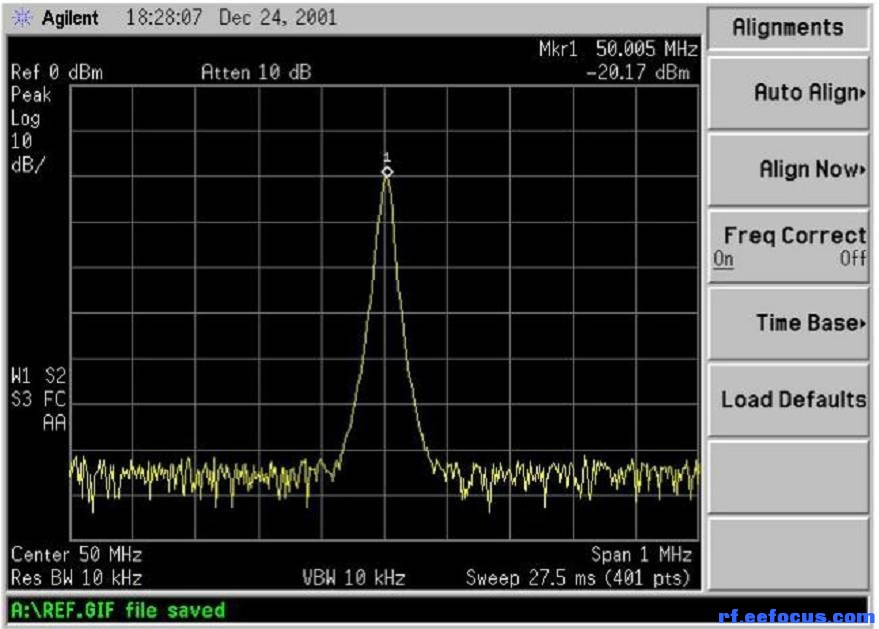Click the 18:28:07 time display
879x629 pixels.
(164, 18)
